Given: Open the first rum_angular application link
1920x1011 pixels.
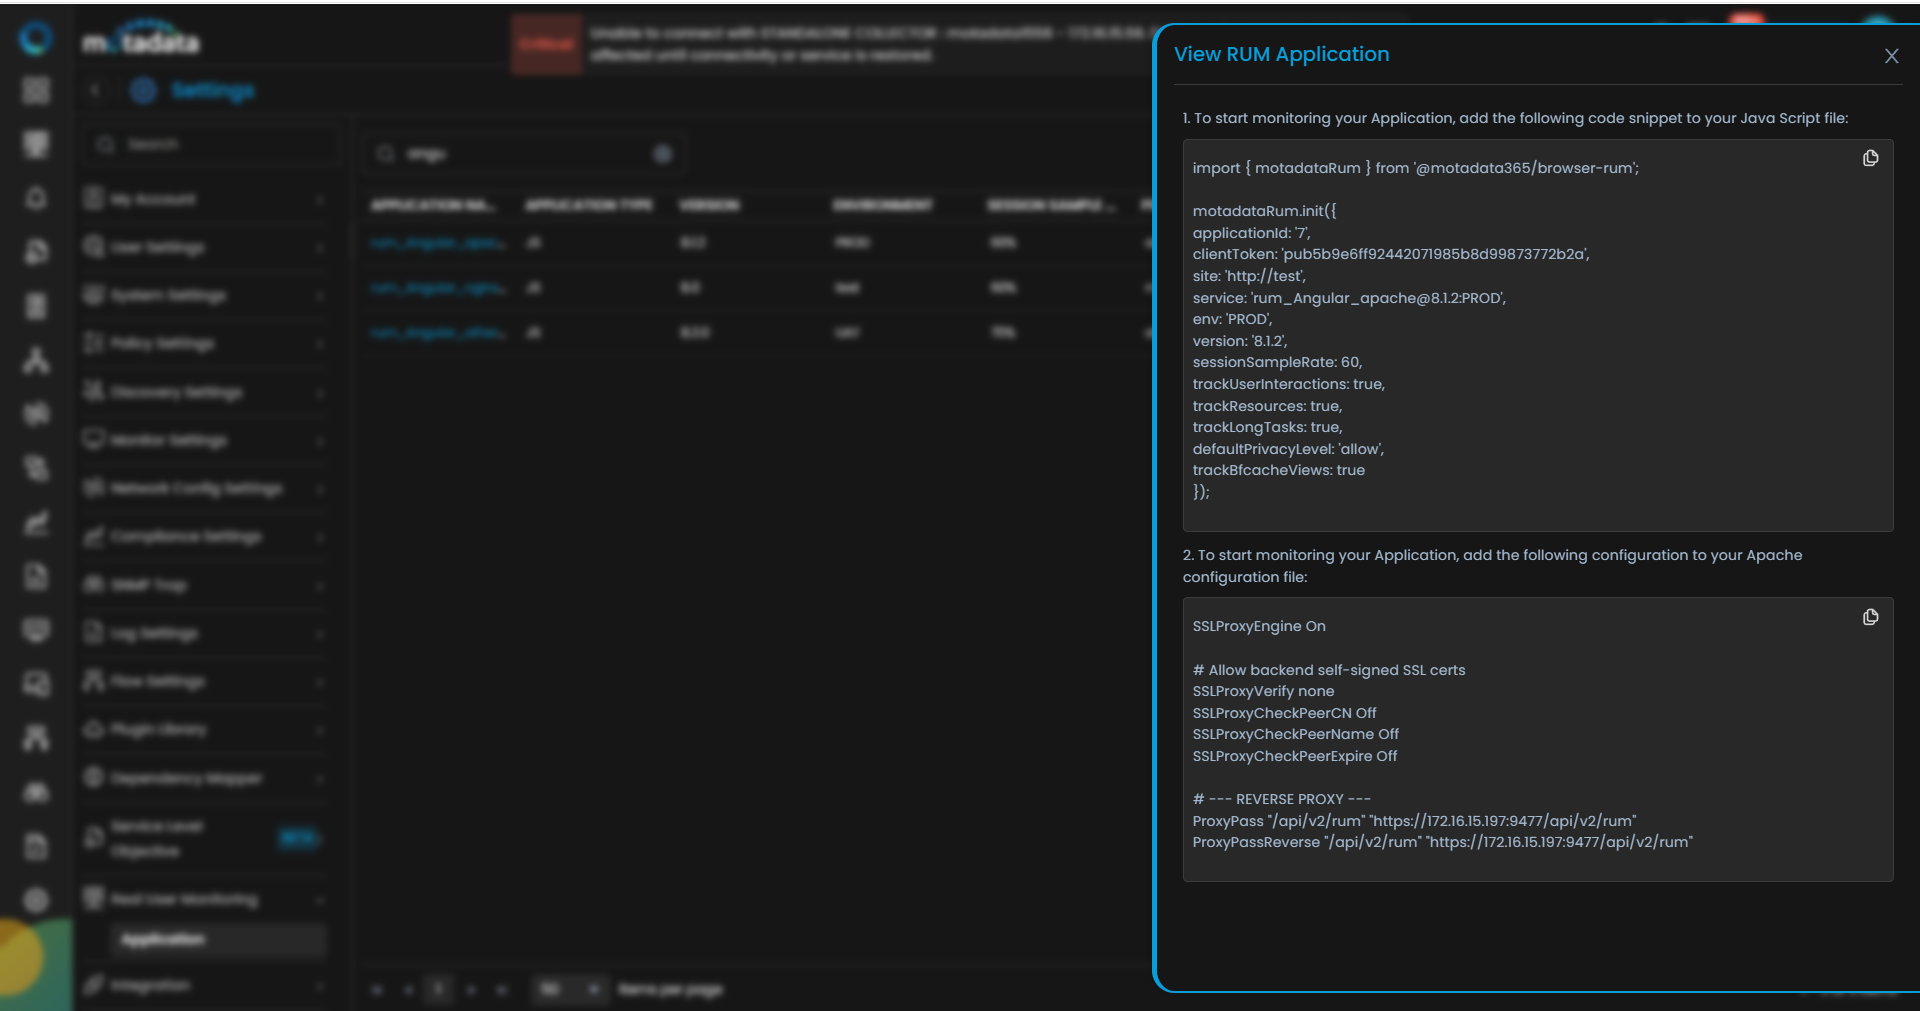Looking at the screenshot, I should point(438,243).
